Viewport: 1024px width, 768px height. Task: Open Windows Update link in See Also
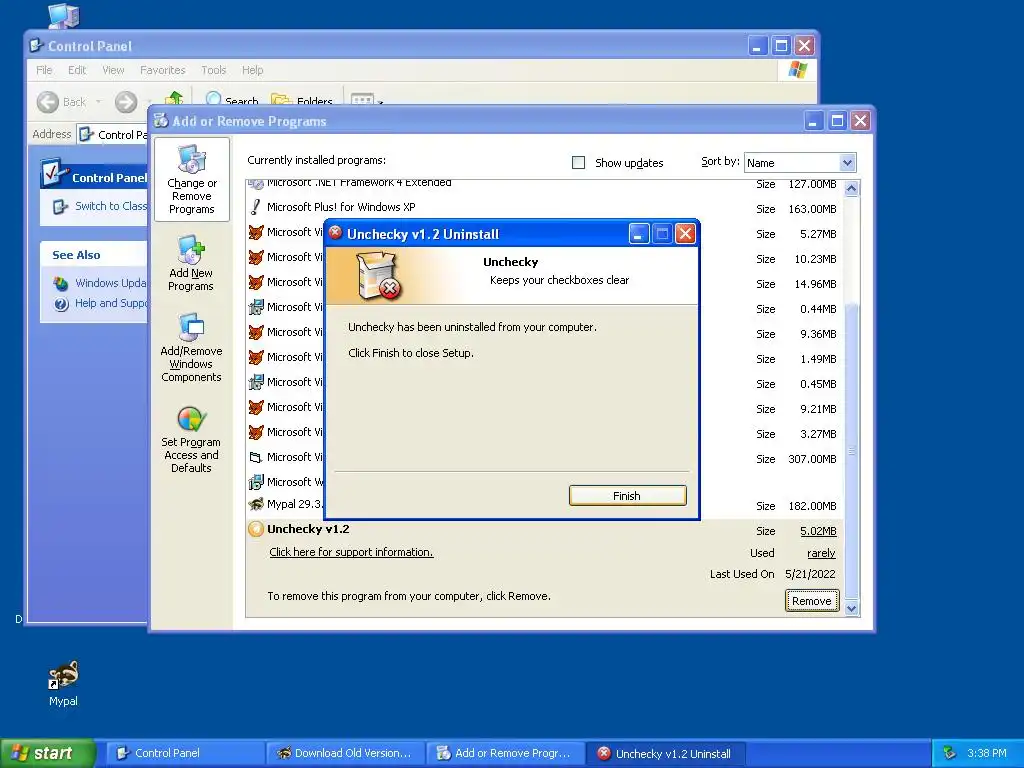click(110, 283)
